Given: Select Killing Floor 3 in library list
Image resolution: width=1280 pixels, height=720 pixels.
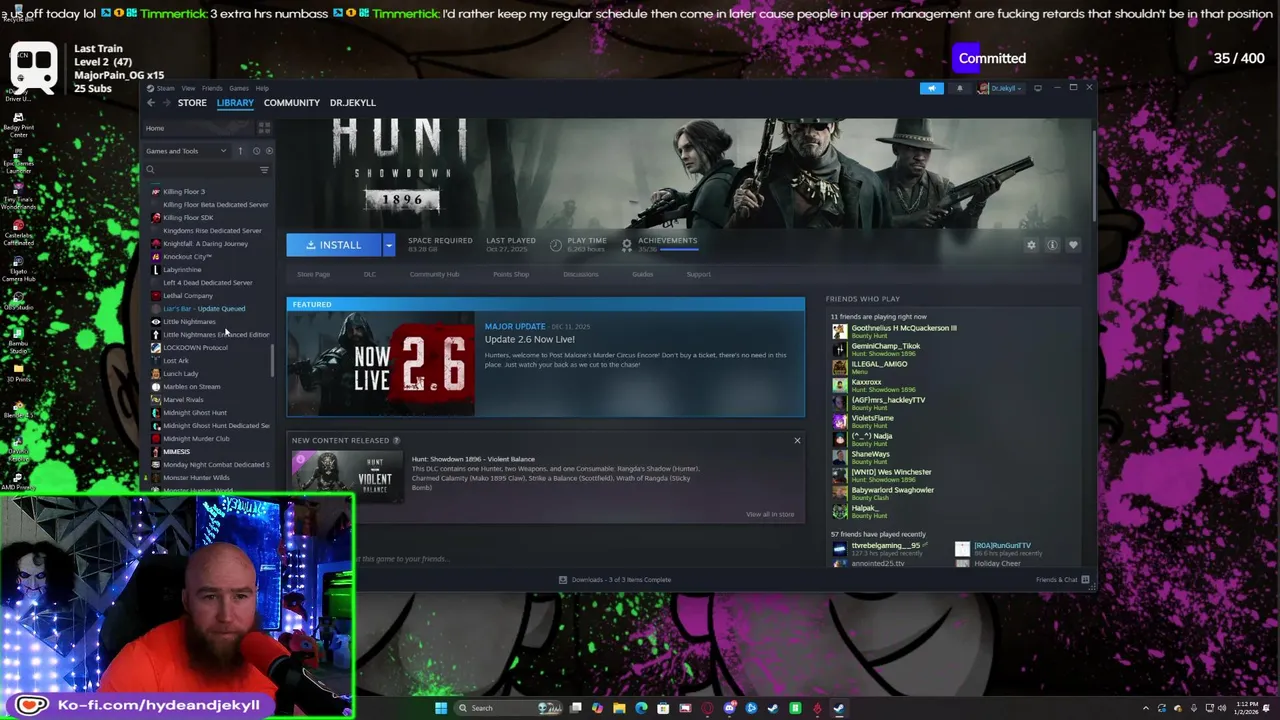Looking at the screenshot, I should tap(184, 191).
